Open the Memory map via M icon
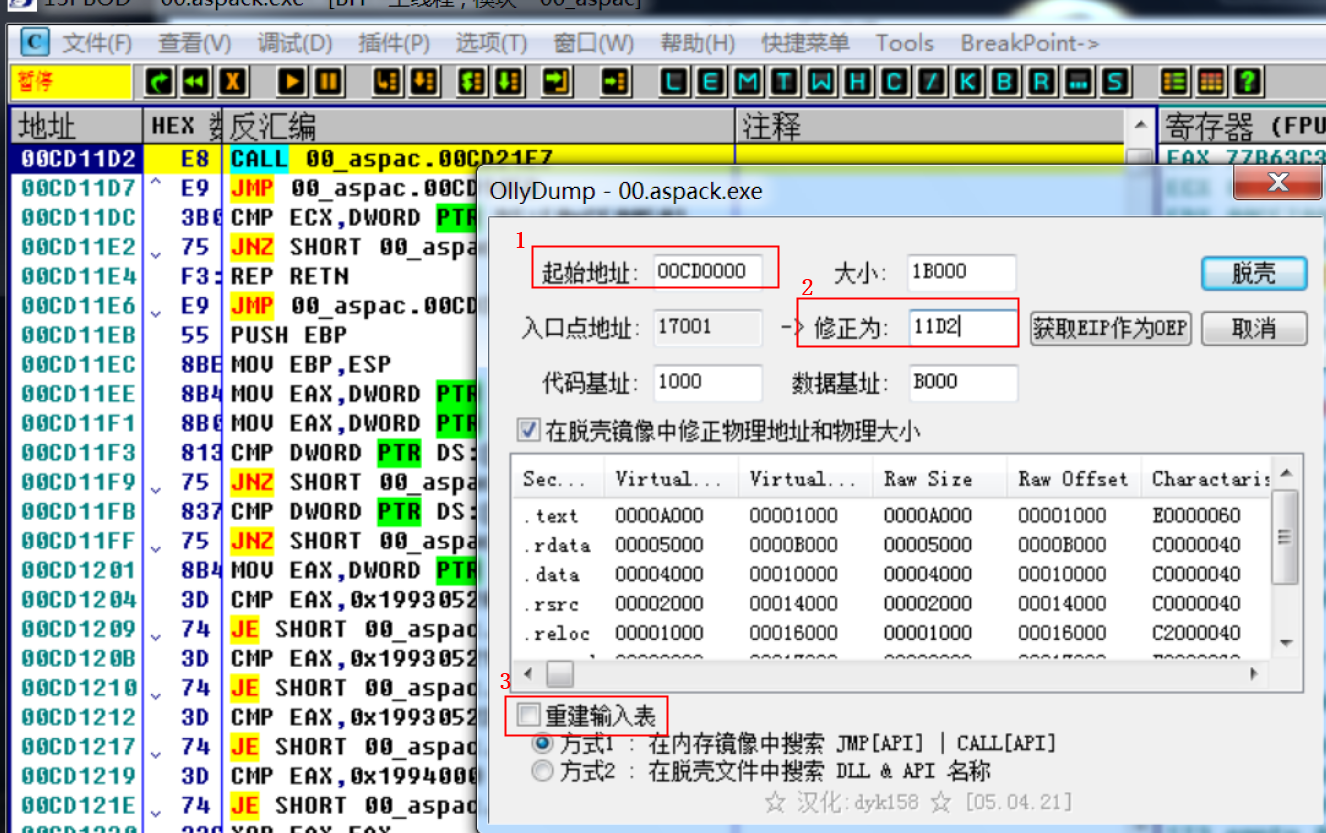The height and width of the screenshot is (833, 1326). (747, 81)
